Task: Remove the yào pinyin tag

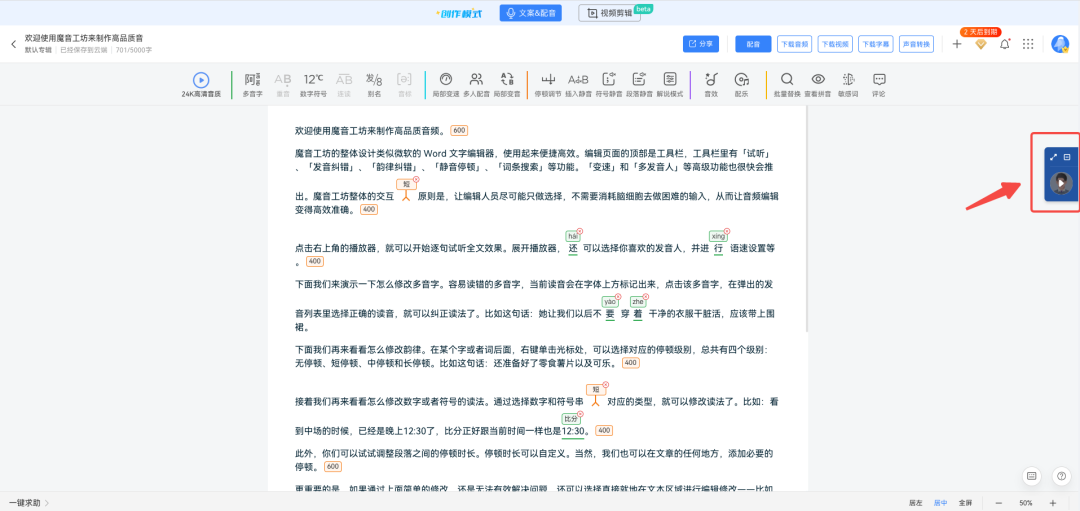Action: (x=618, y=297)
